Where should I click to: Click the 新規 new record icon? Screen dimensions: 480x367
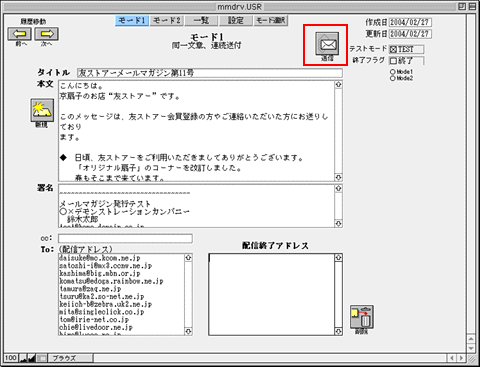[x=42, y=110]
